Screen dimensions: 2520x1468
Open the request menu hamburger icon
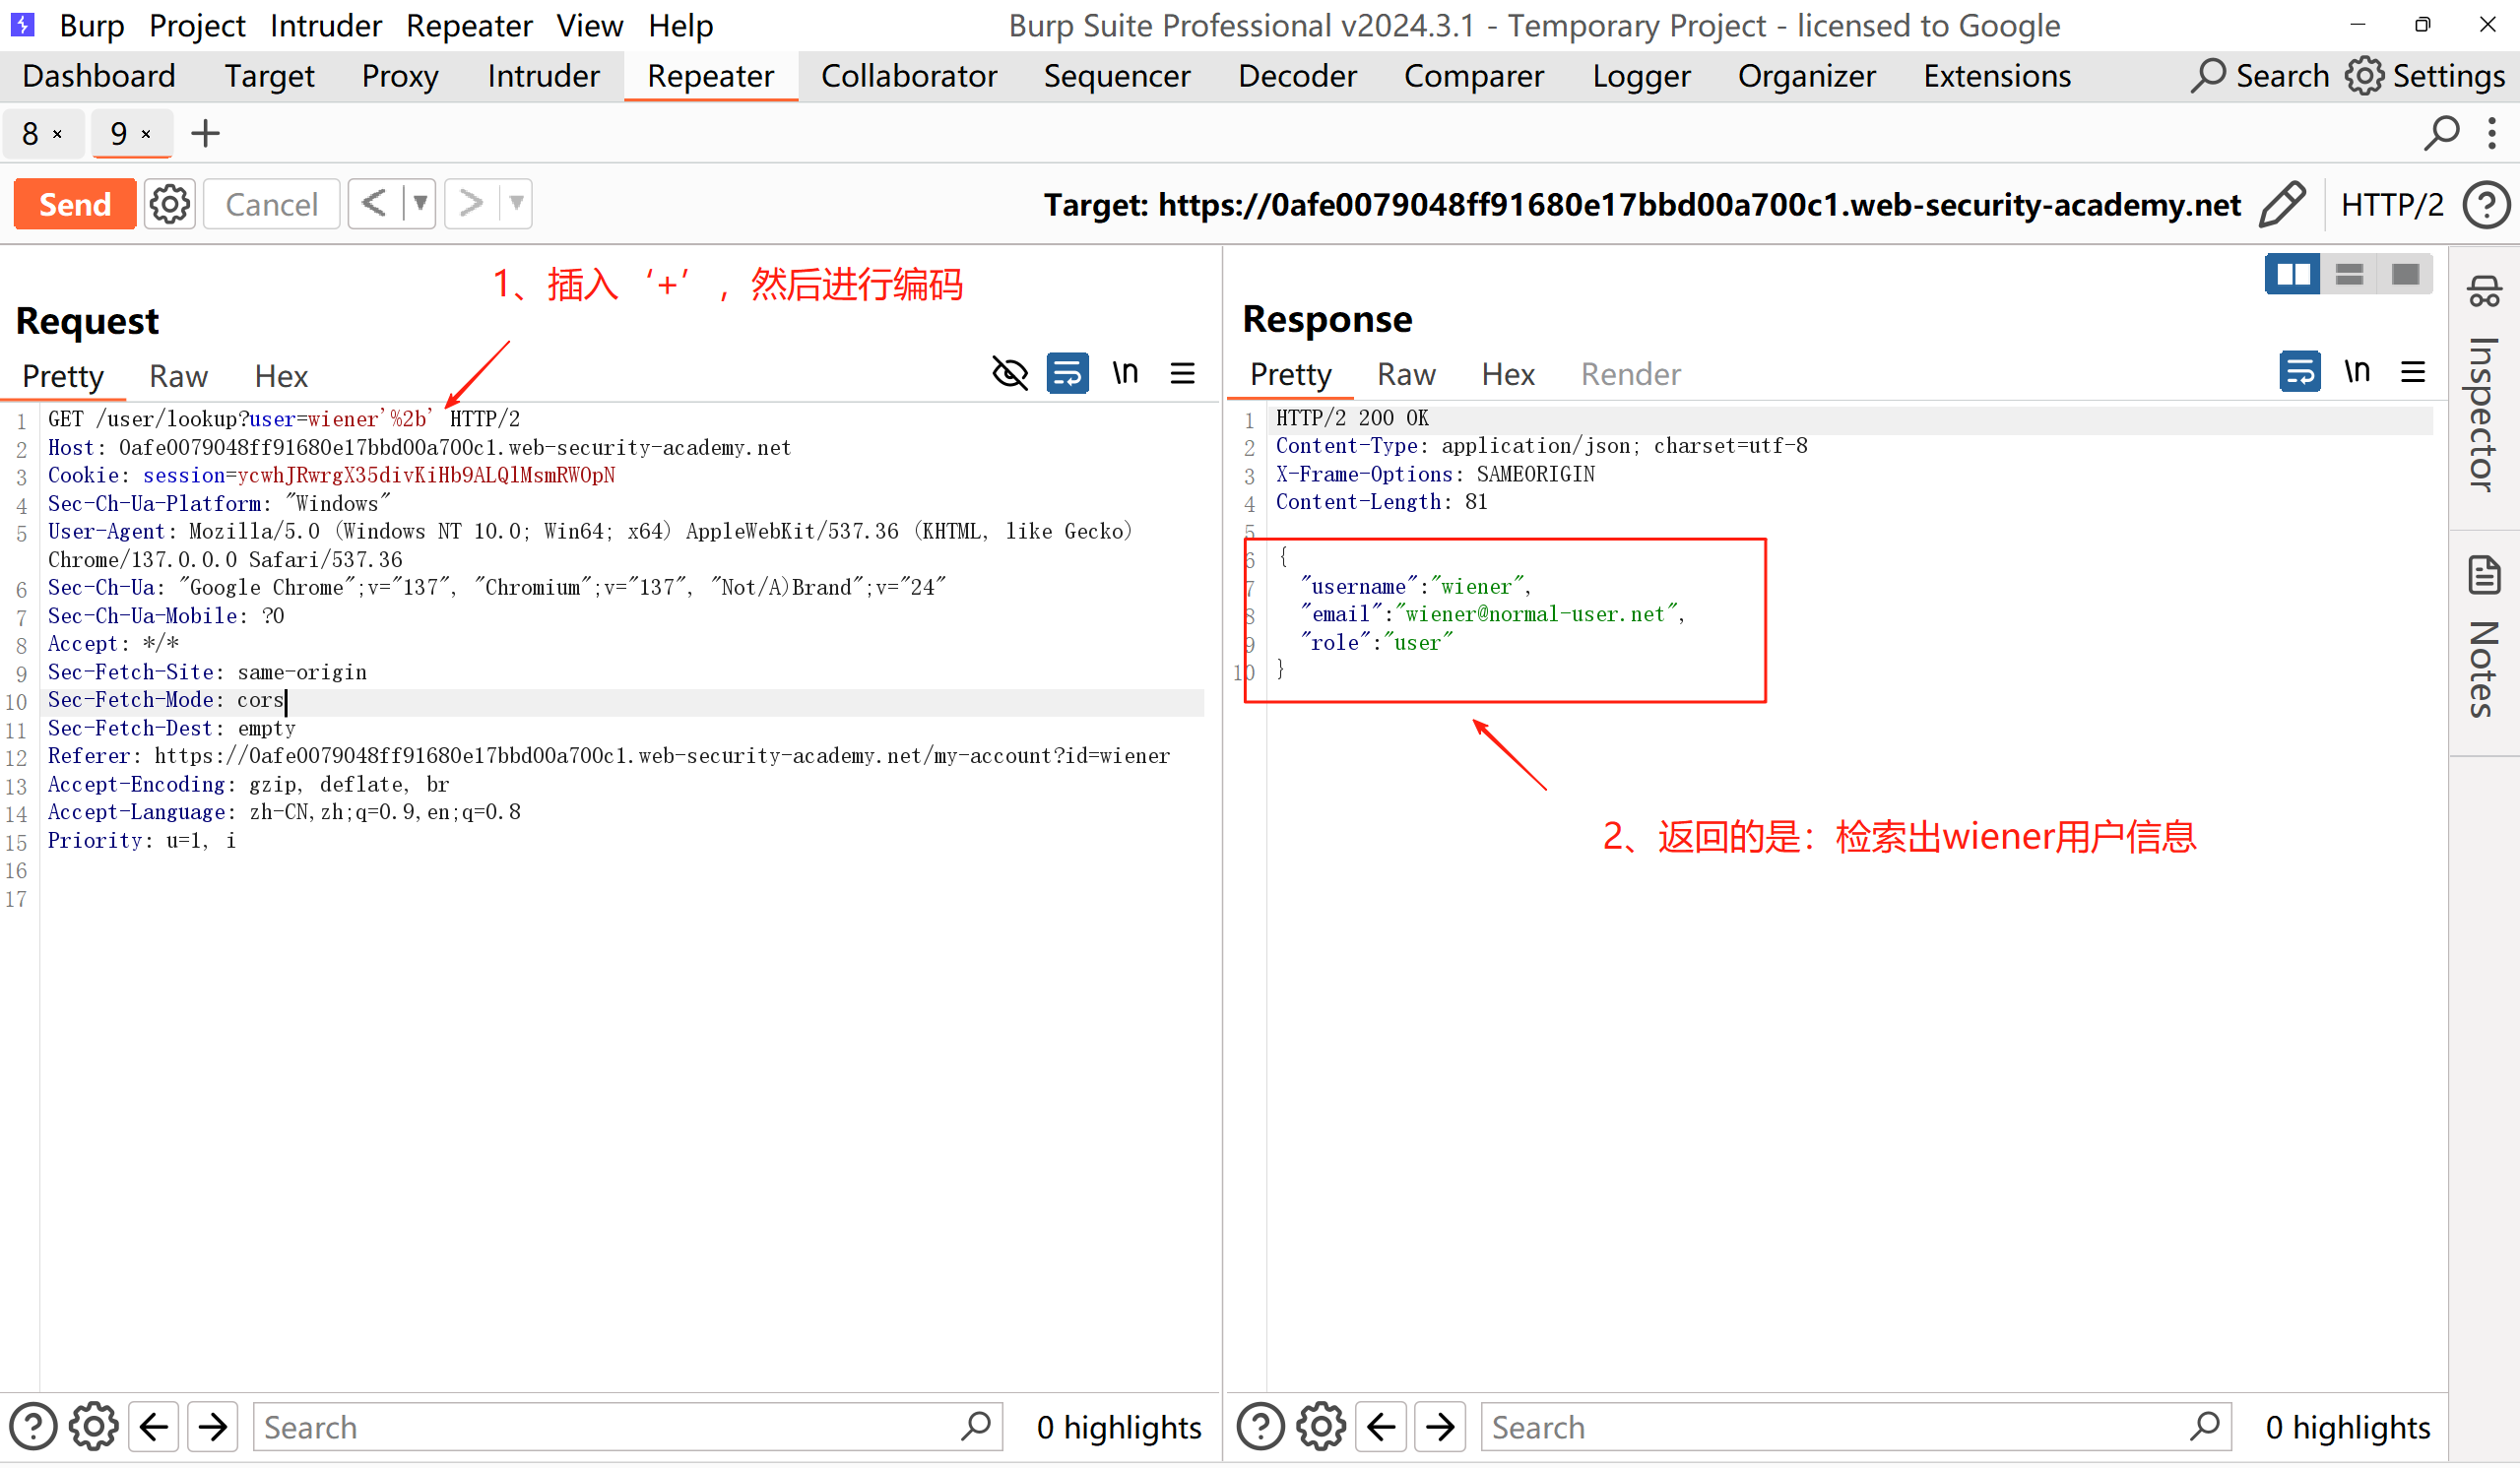click(1182, 374)
